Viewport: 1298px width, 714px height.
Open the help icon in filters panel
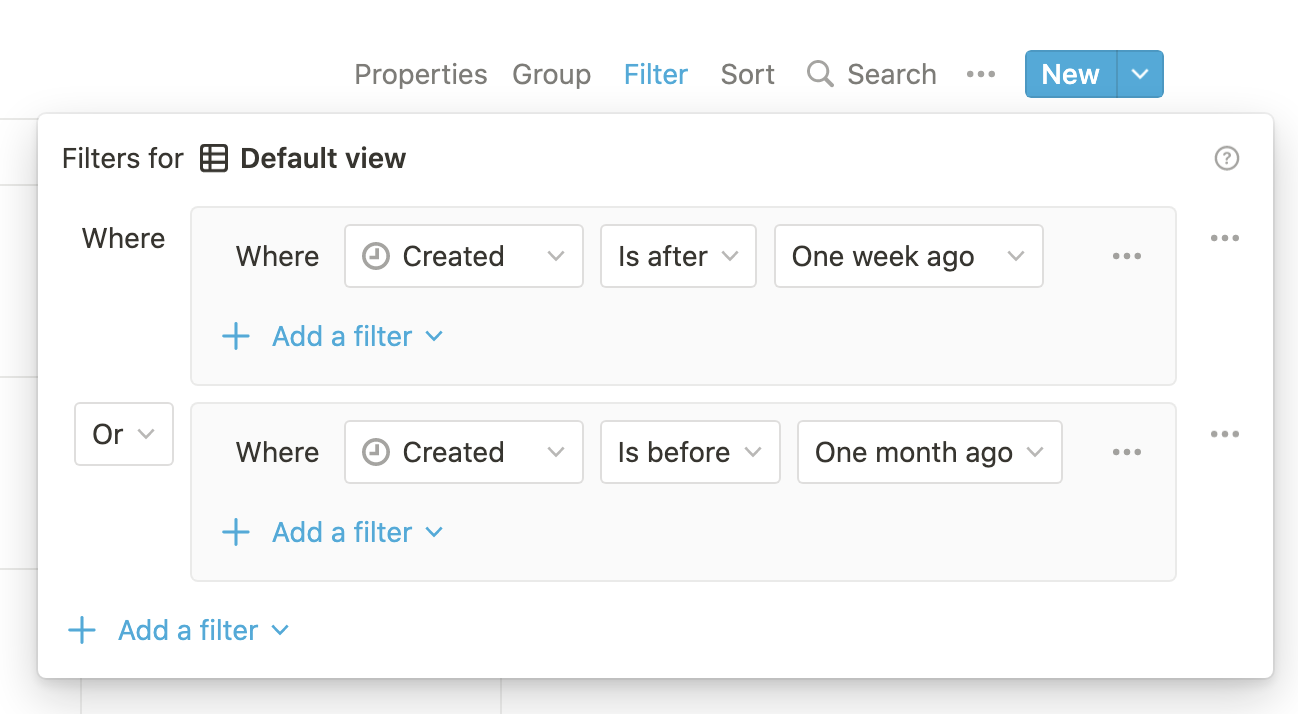[1227, 158]
